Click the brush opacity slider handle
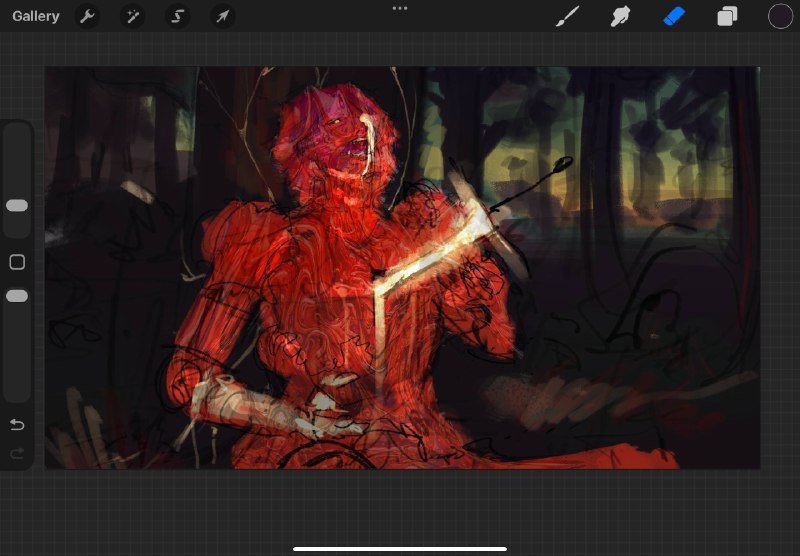 click(17, 296)
